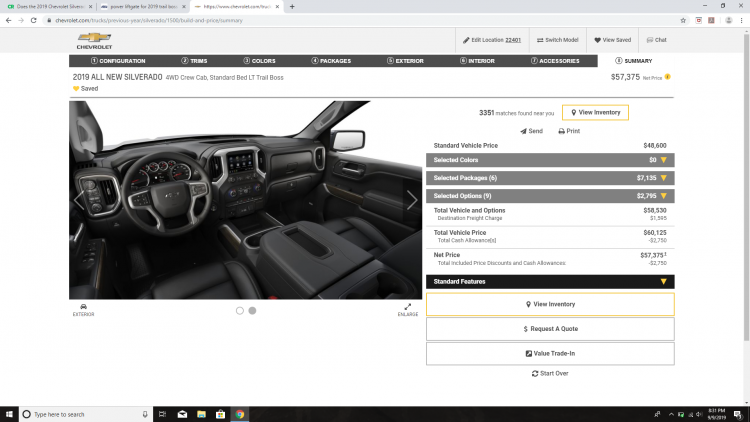This screenshot has width=750, height=422.
Task: Click taskbar microphone search icon
Action: point(145,414)
